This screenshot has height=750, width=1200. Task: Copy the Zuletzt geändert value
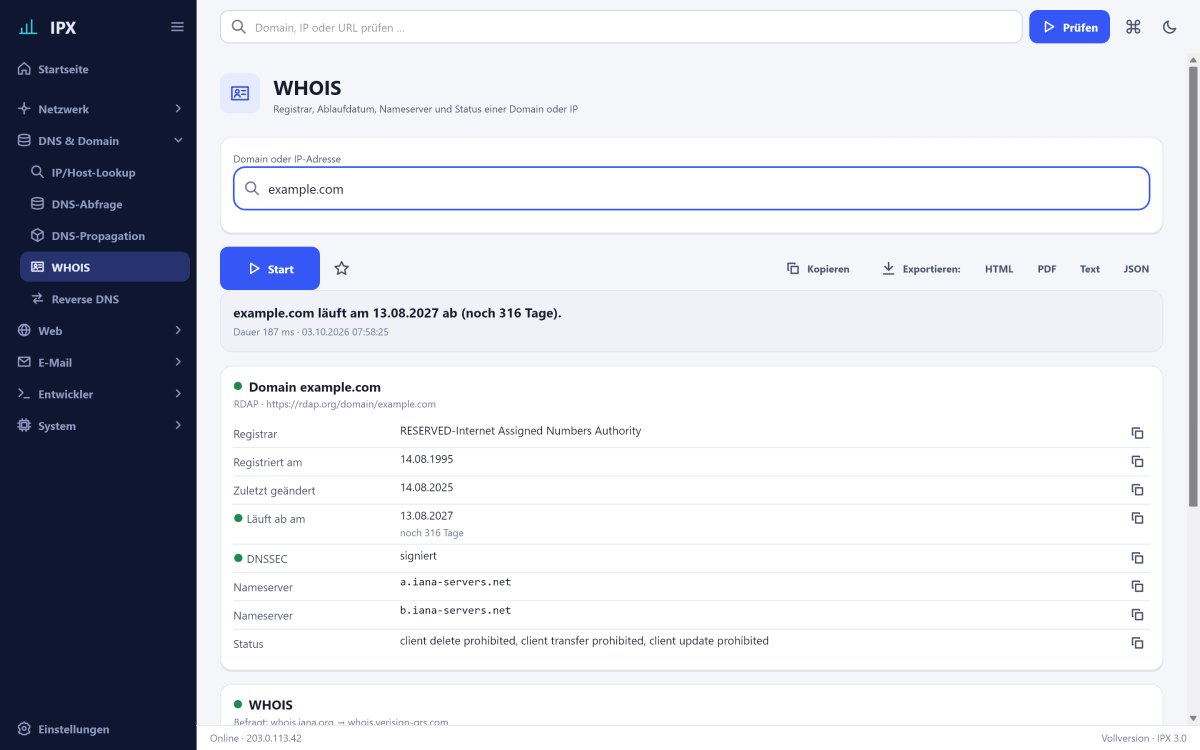click(x=1137, y=489)
